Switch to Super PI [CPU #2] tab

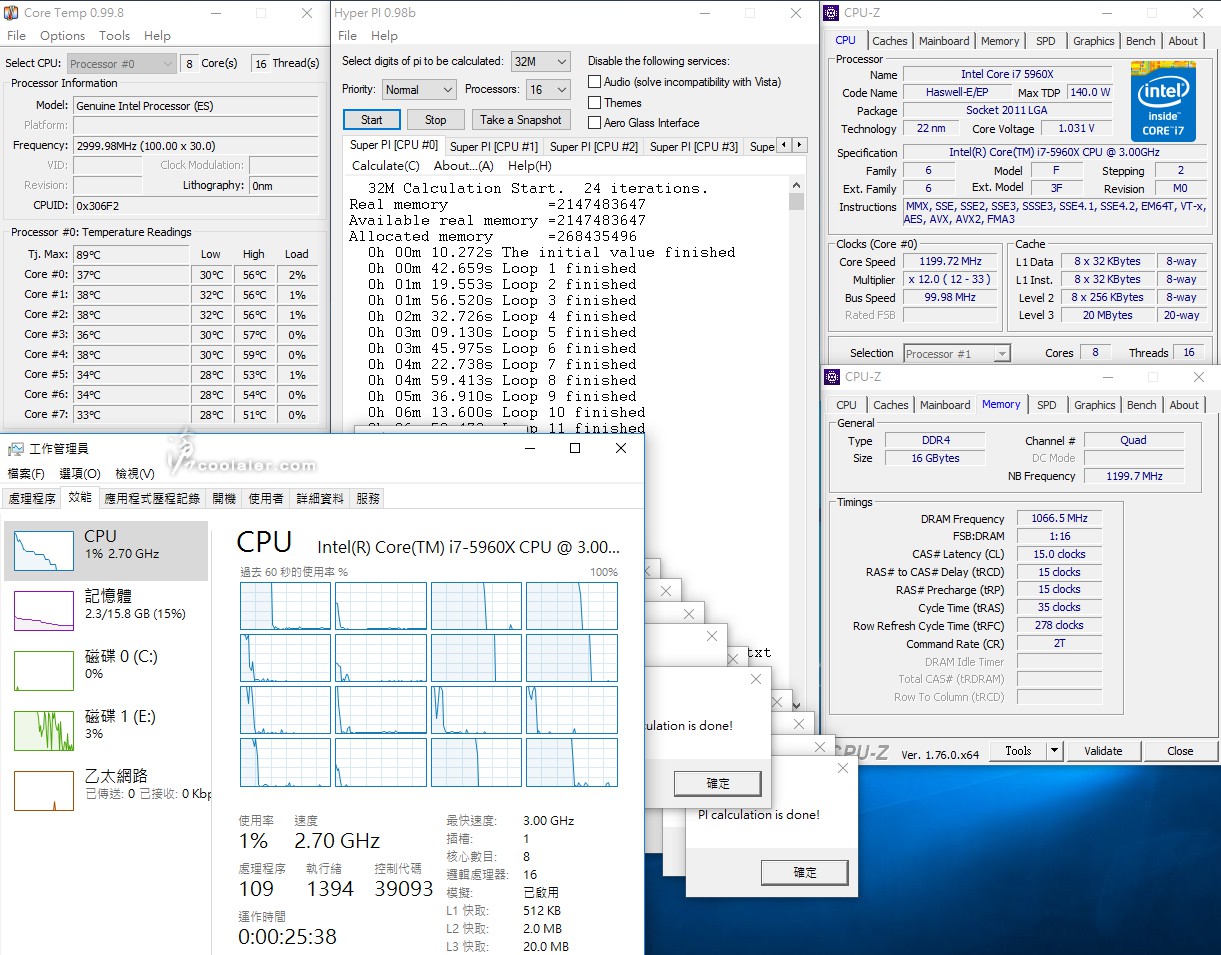coord(594,146)
